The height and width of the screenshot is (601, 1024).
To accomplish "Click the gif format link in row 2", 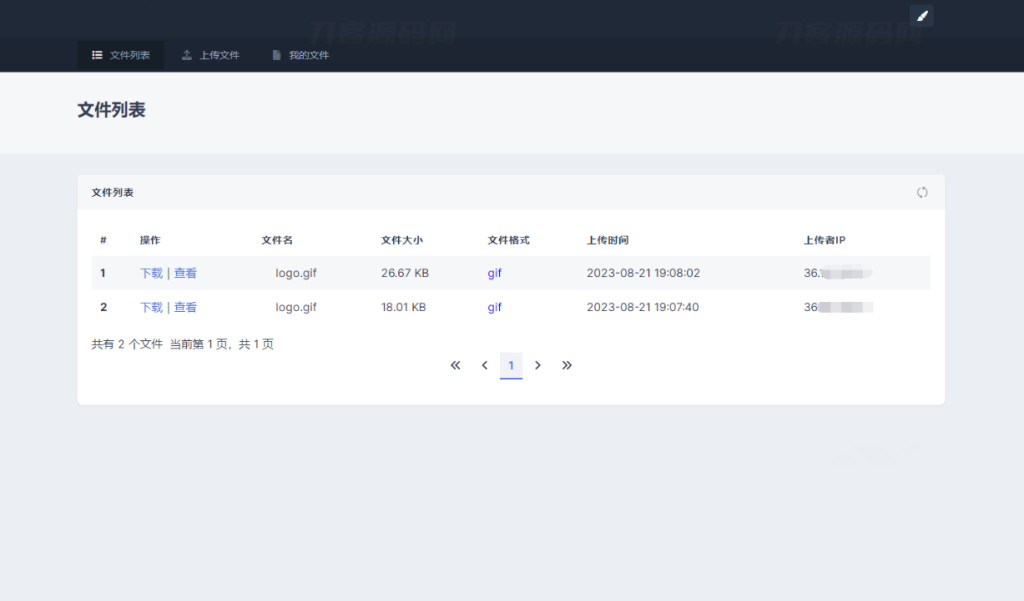I will [494, 307].
